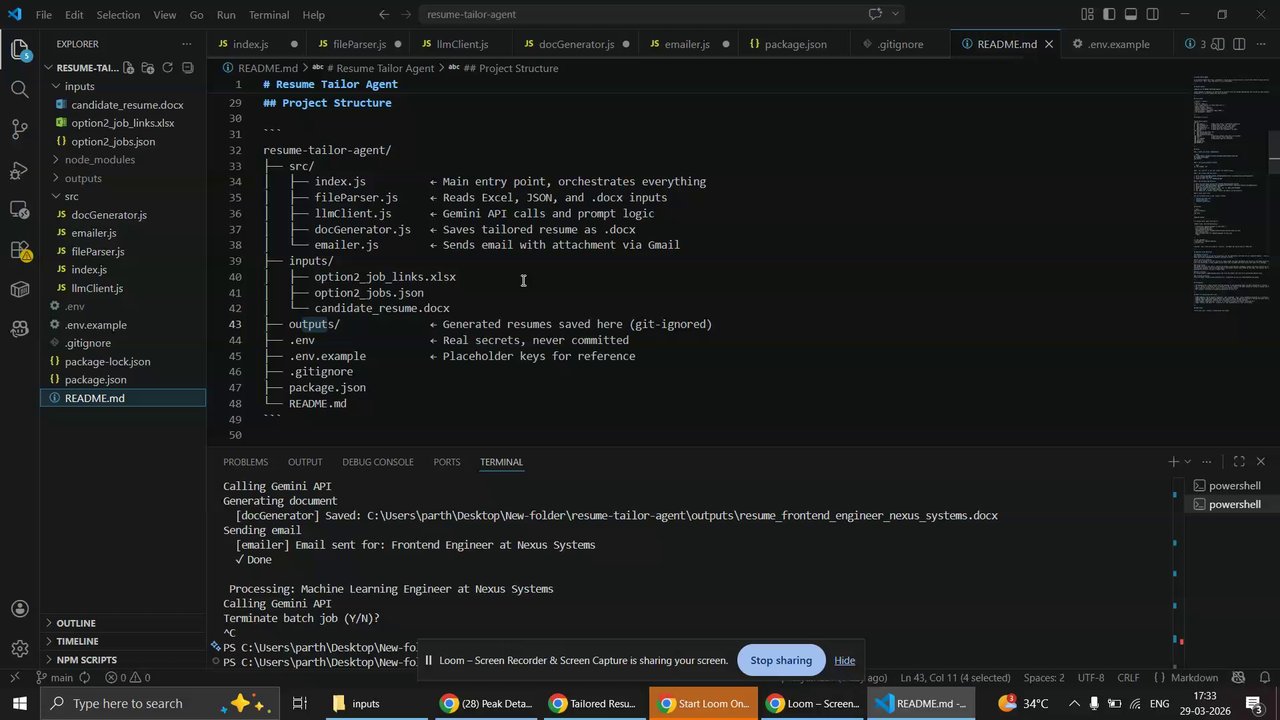The width and height of the screenshot is (1280, 720).
Task: Open the Search view in activity bar
Action: (20, 89)
